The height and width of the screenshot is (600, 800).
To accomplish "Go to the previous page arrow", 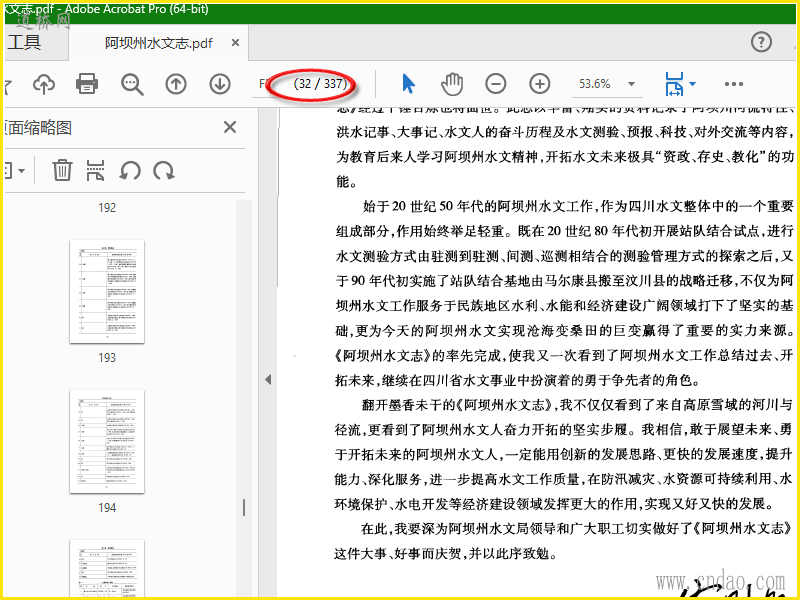I will coord(176,84).
